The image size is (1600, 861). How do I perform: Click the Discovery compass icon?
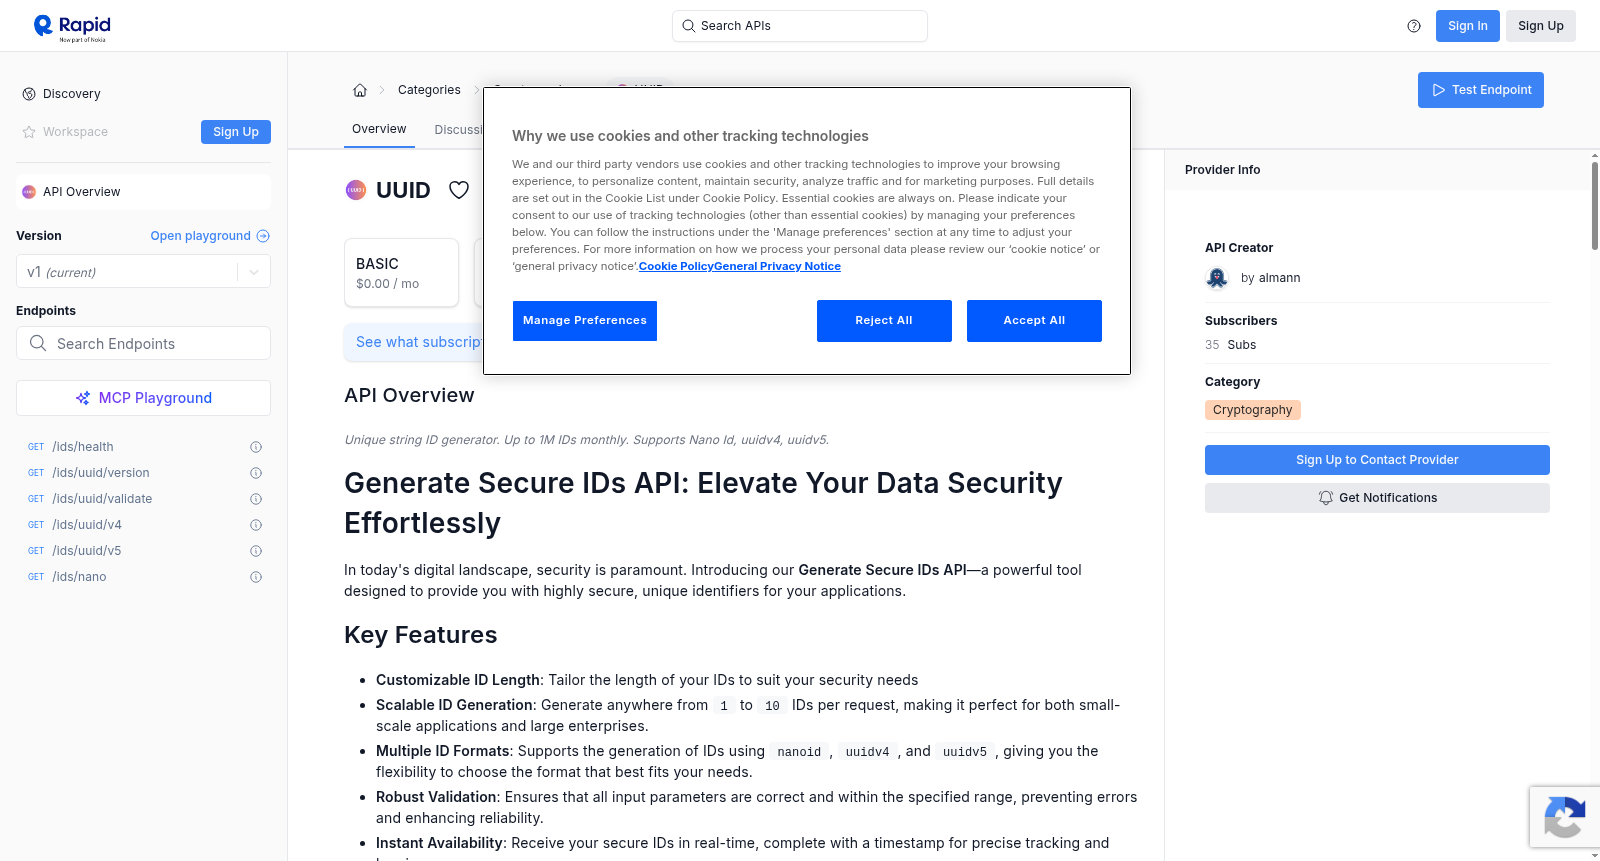[x=29, y=94]
